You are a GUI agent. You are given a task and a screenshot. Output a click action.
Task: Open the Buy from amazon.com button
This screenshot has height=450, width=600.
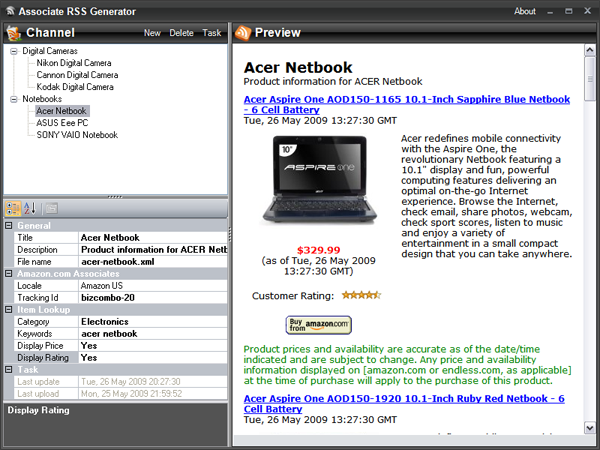click(x=319, y=325)
